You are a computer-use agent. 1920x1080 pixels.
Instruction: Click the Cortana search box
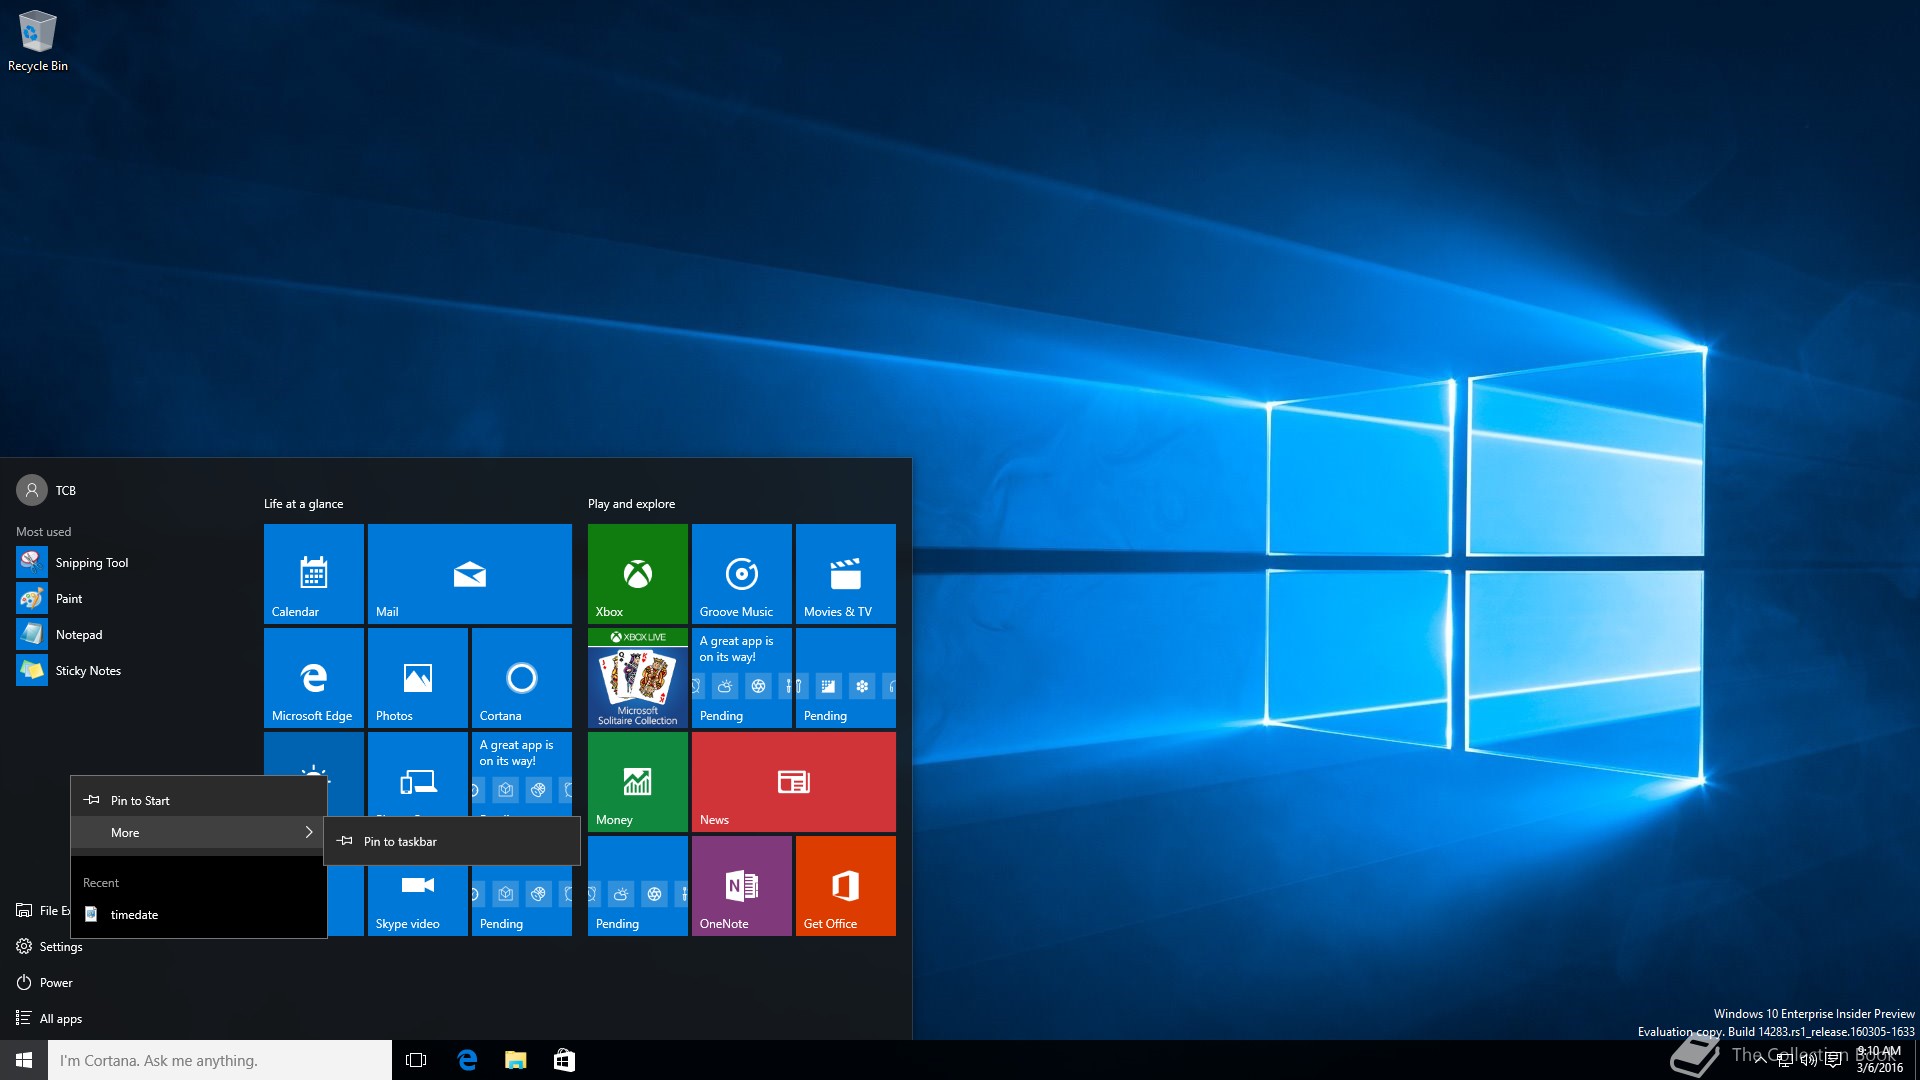220,1060
